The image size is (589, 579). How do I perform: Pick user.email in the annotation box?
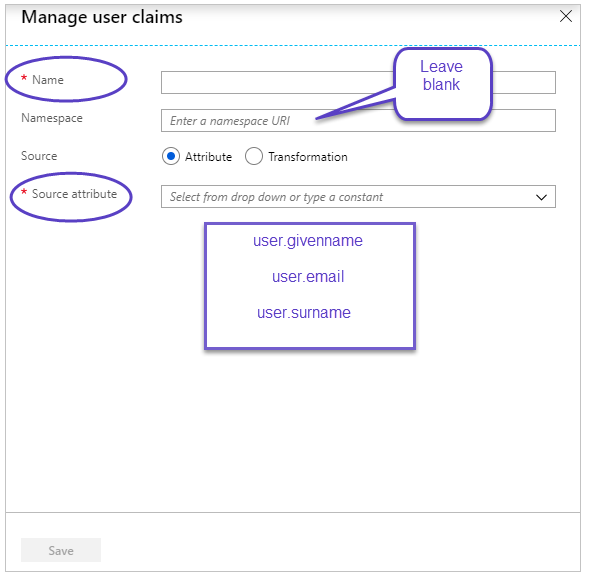[x=308, y=277]
